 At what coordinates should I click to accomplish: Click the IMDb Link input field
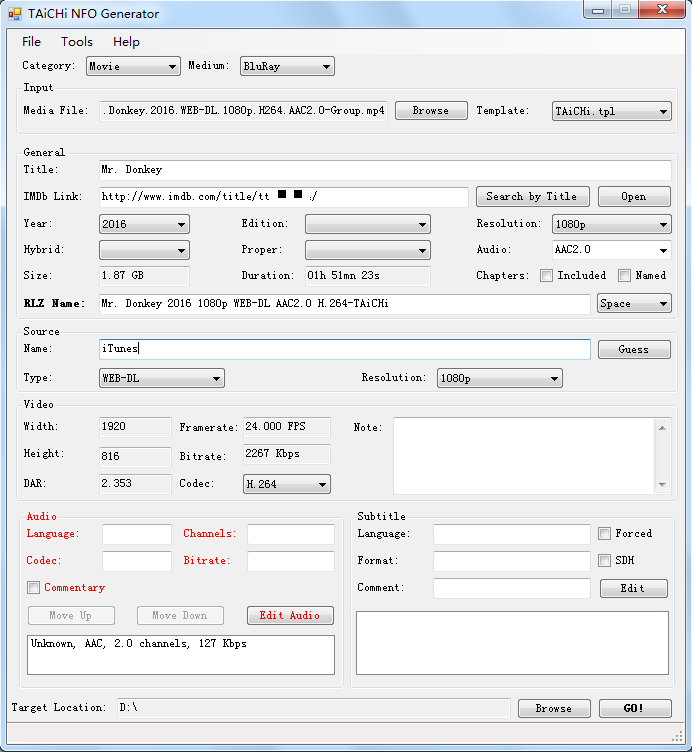283,197
